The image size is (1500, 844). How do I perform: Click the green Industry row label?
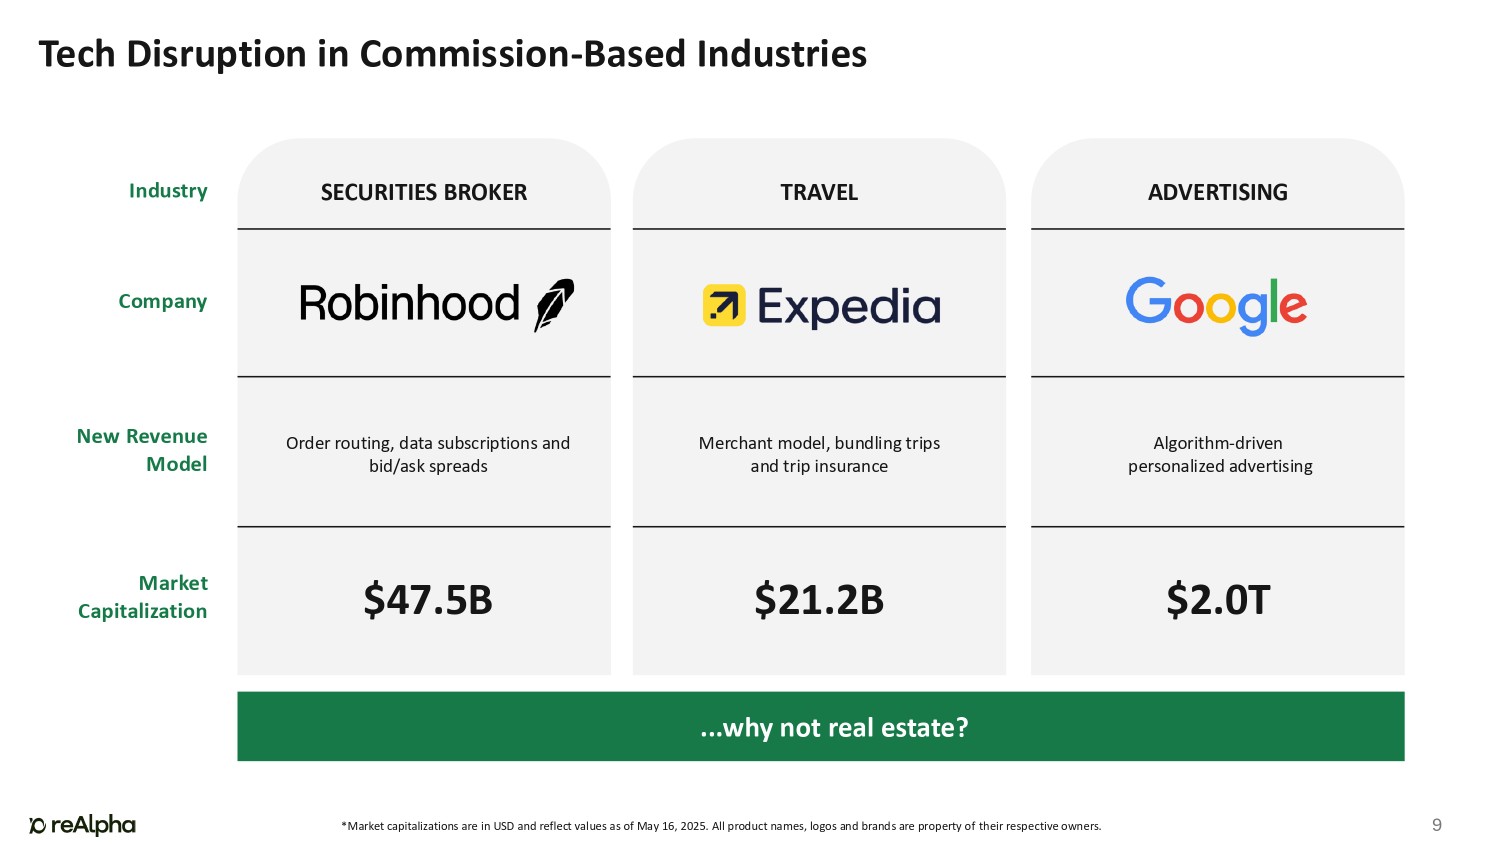click(168, 191)
